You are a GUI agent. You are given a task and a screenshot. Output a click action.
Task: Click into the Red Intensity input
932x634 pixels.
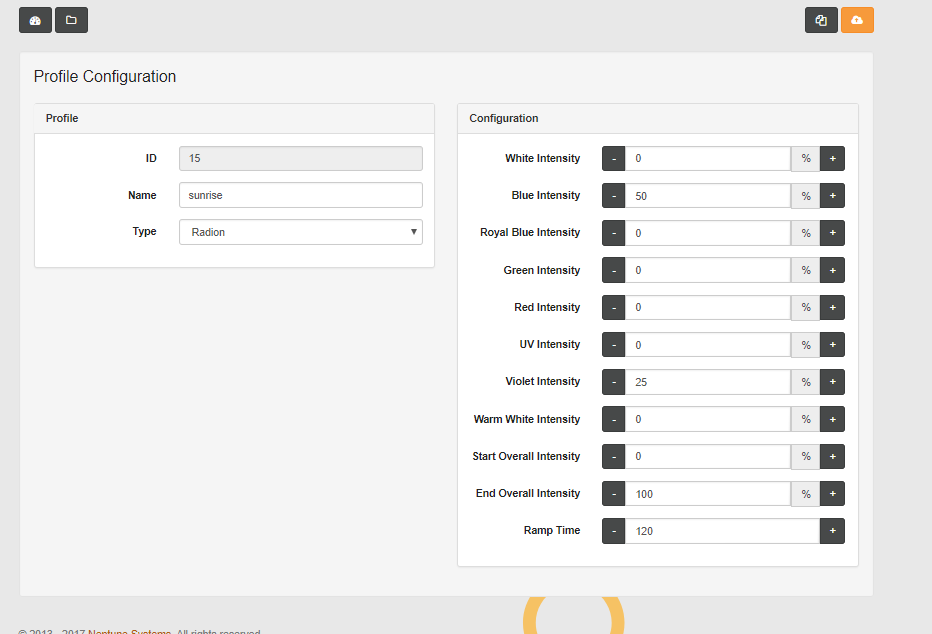708,307
